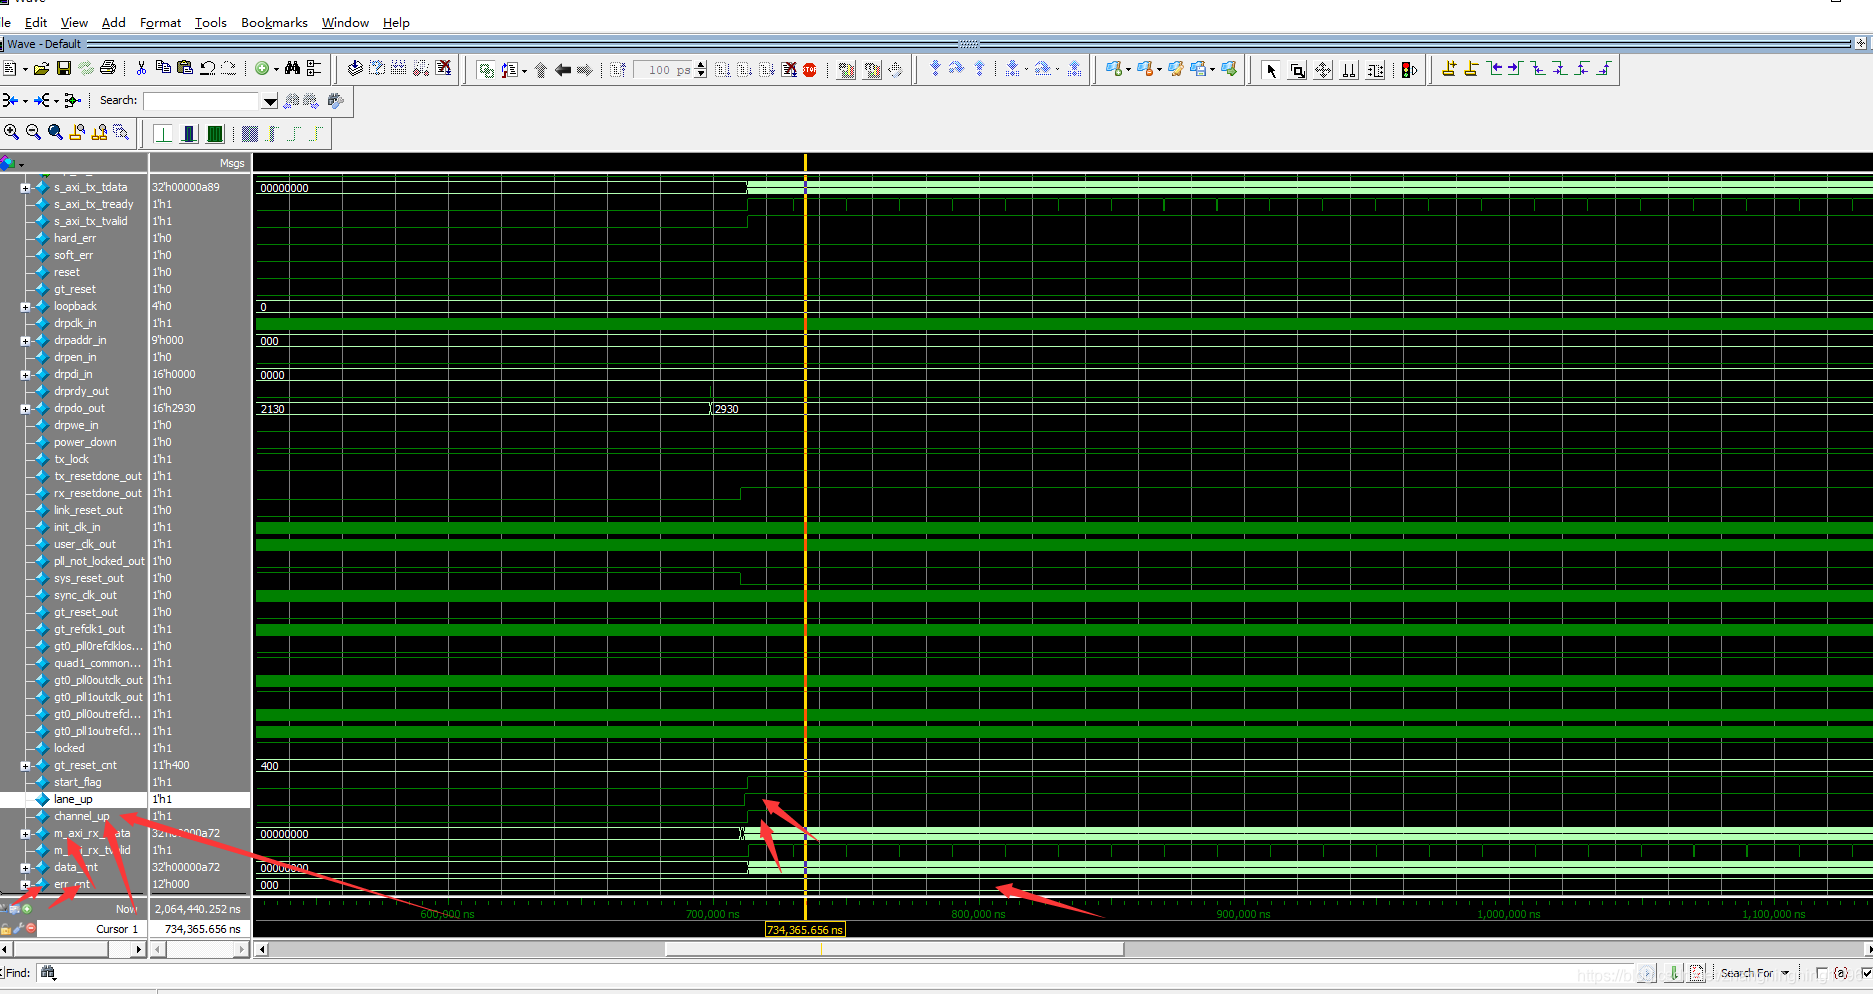Click the Restart simulation icon
The width and height of the screenshot is (1873, 994).
pyautogui.click(x=618, y=70)
